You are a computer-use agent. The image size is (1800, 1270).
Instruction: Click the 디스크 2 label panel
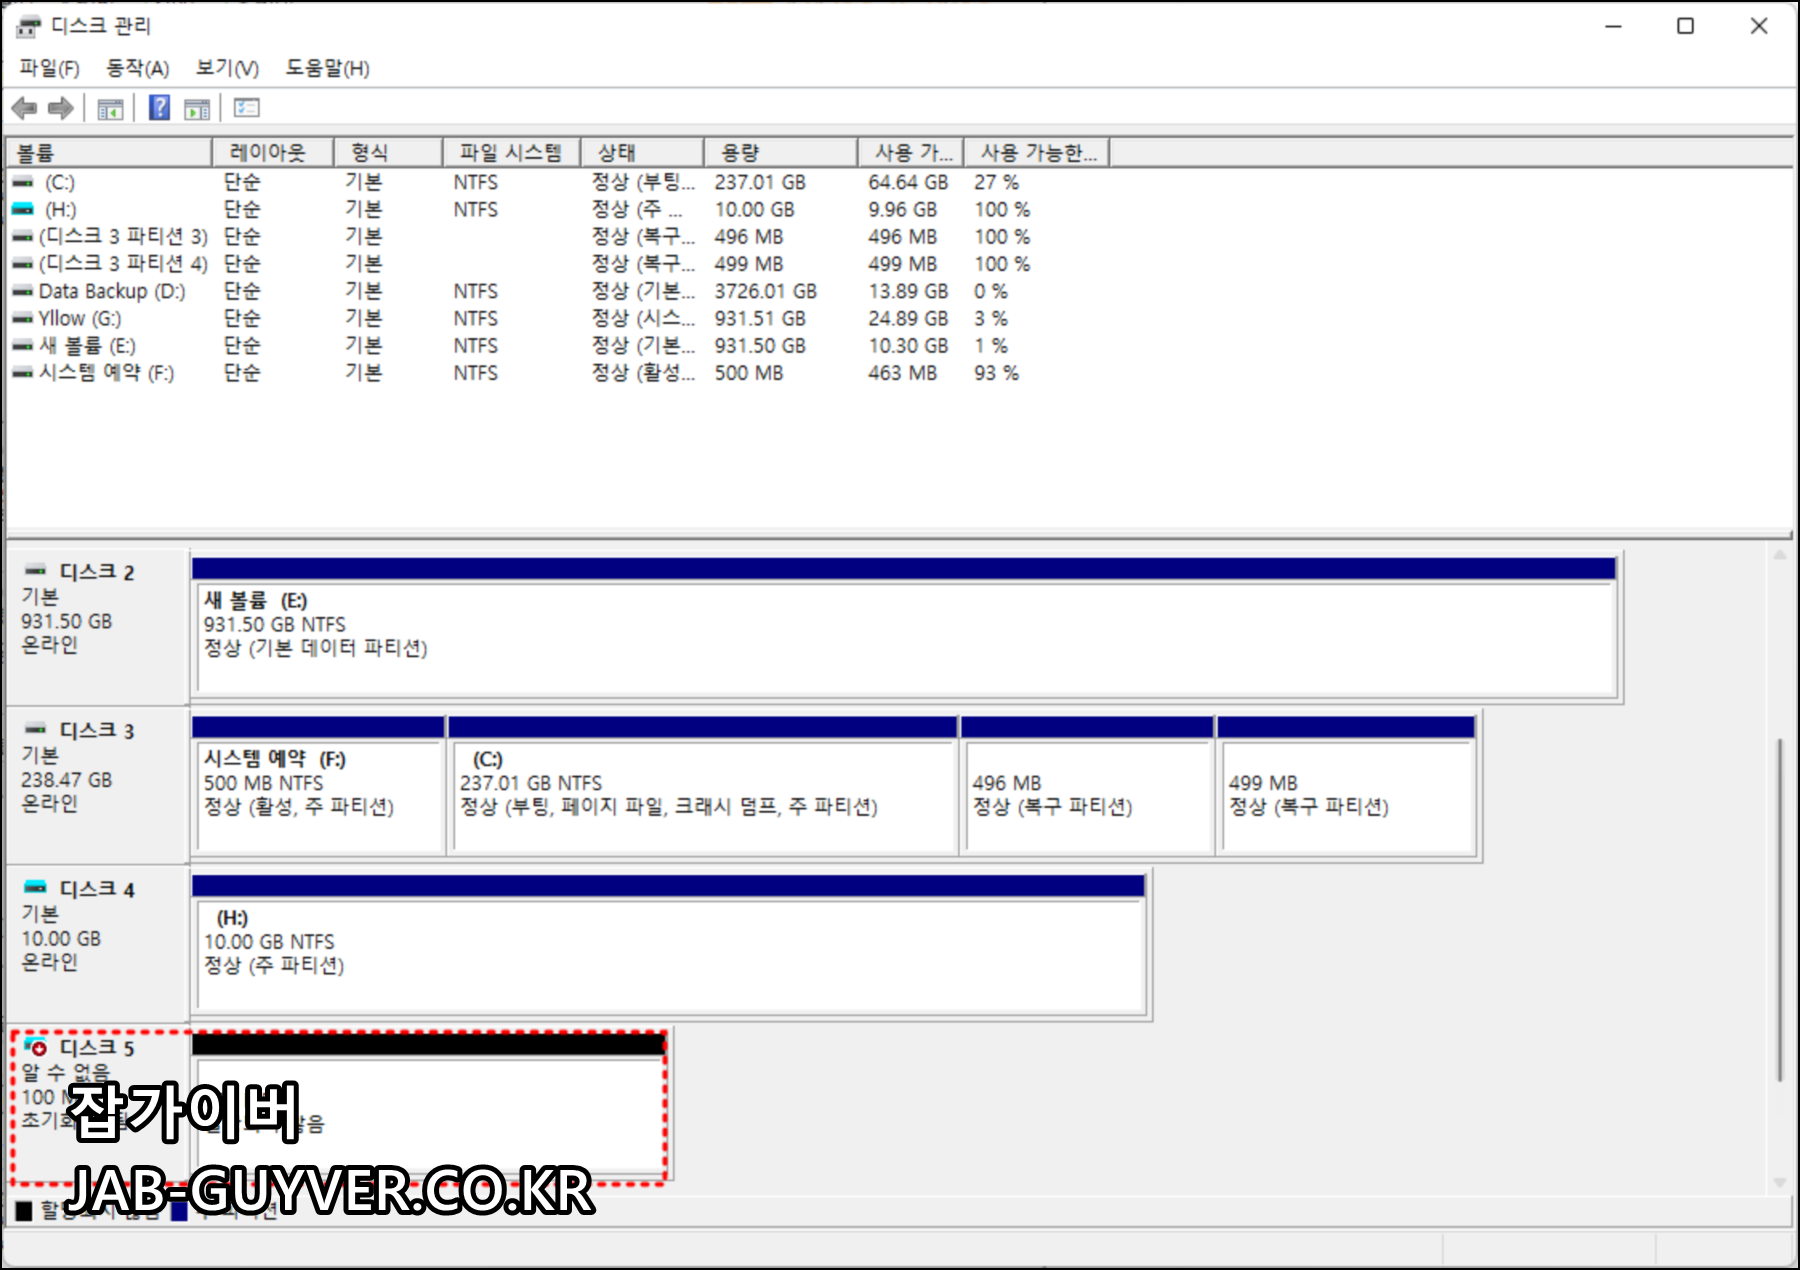pyautogui.click(x=97, y=626)
